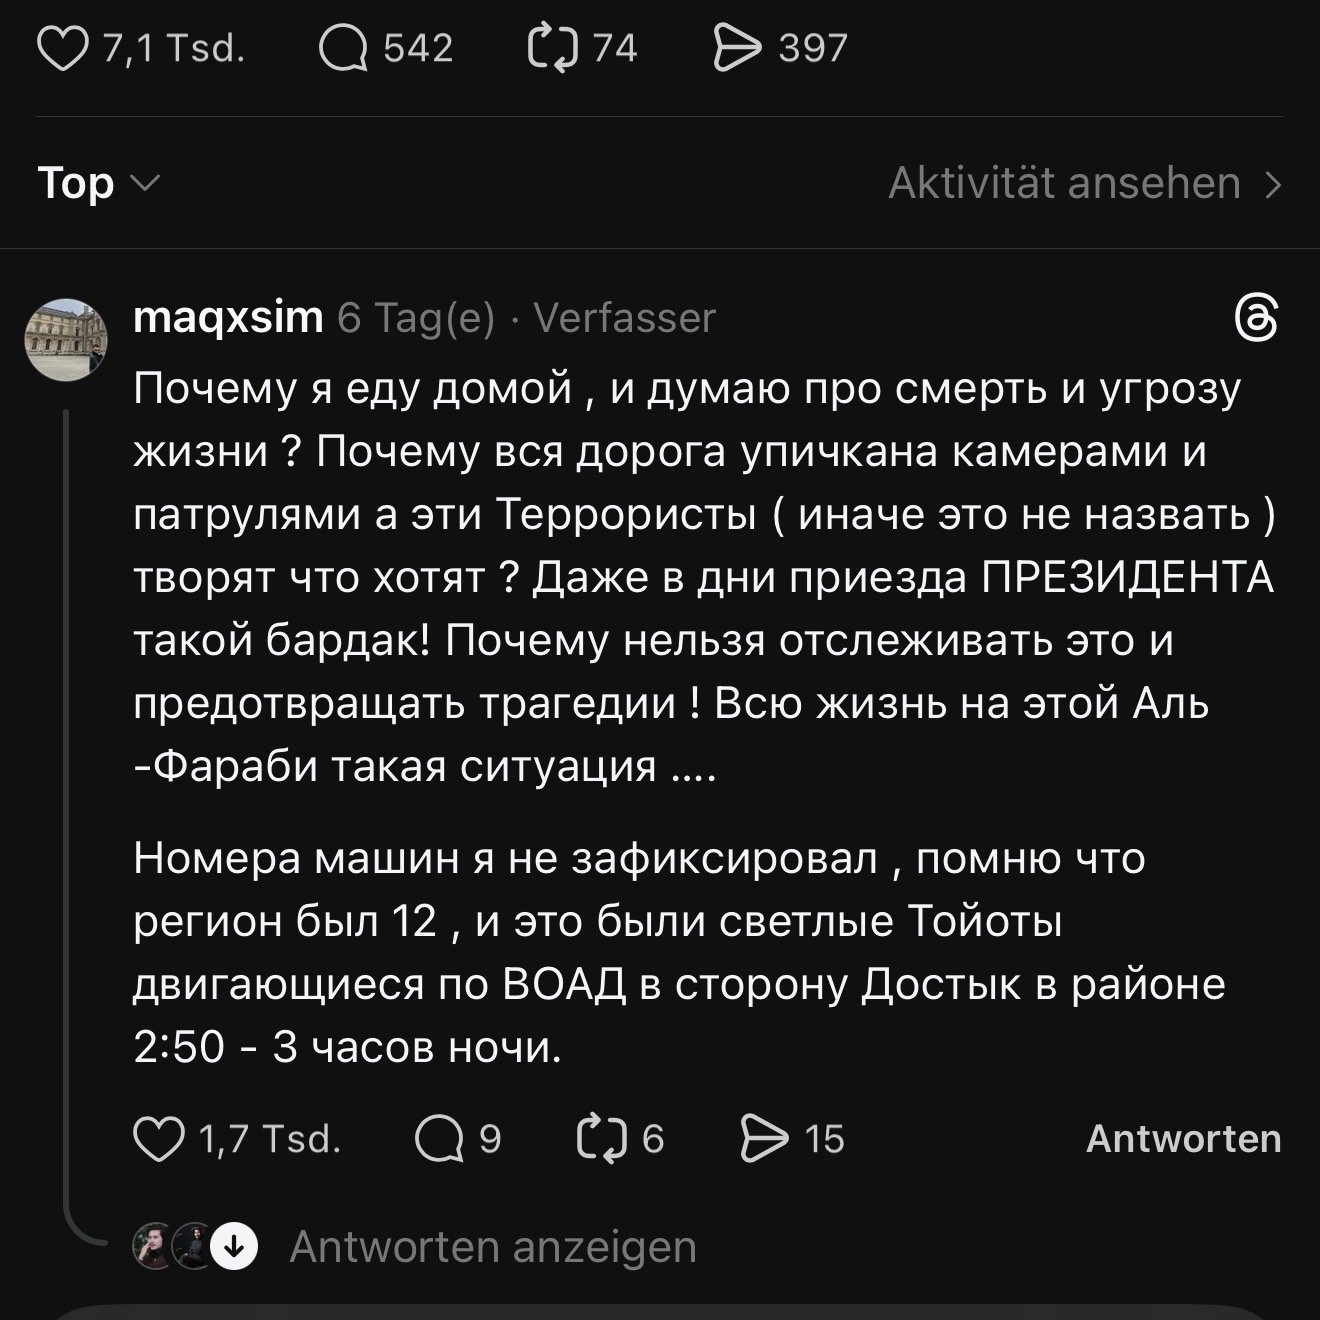Click the Aktivität ansehen chevron arrow
This screenshot has width=1320, height=1320.
point(1273,185)
